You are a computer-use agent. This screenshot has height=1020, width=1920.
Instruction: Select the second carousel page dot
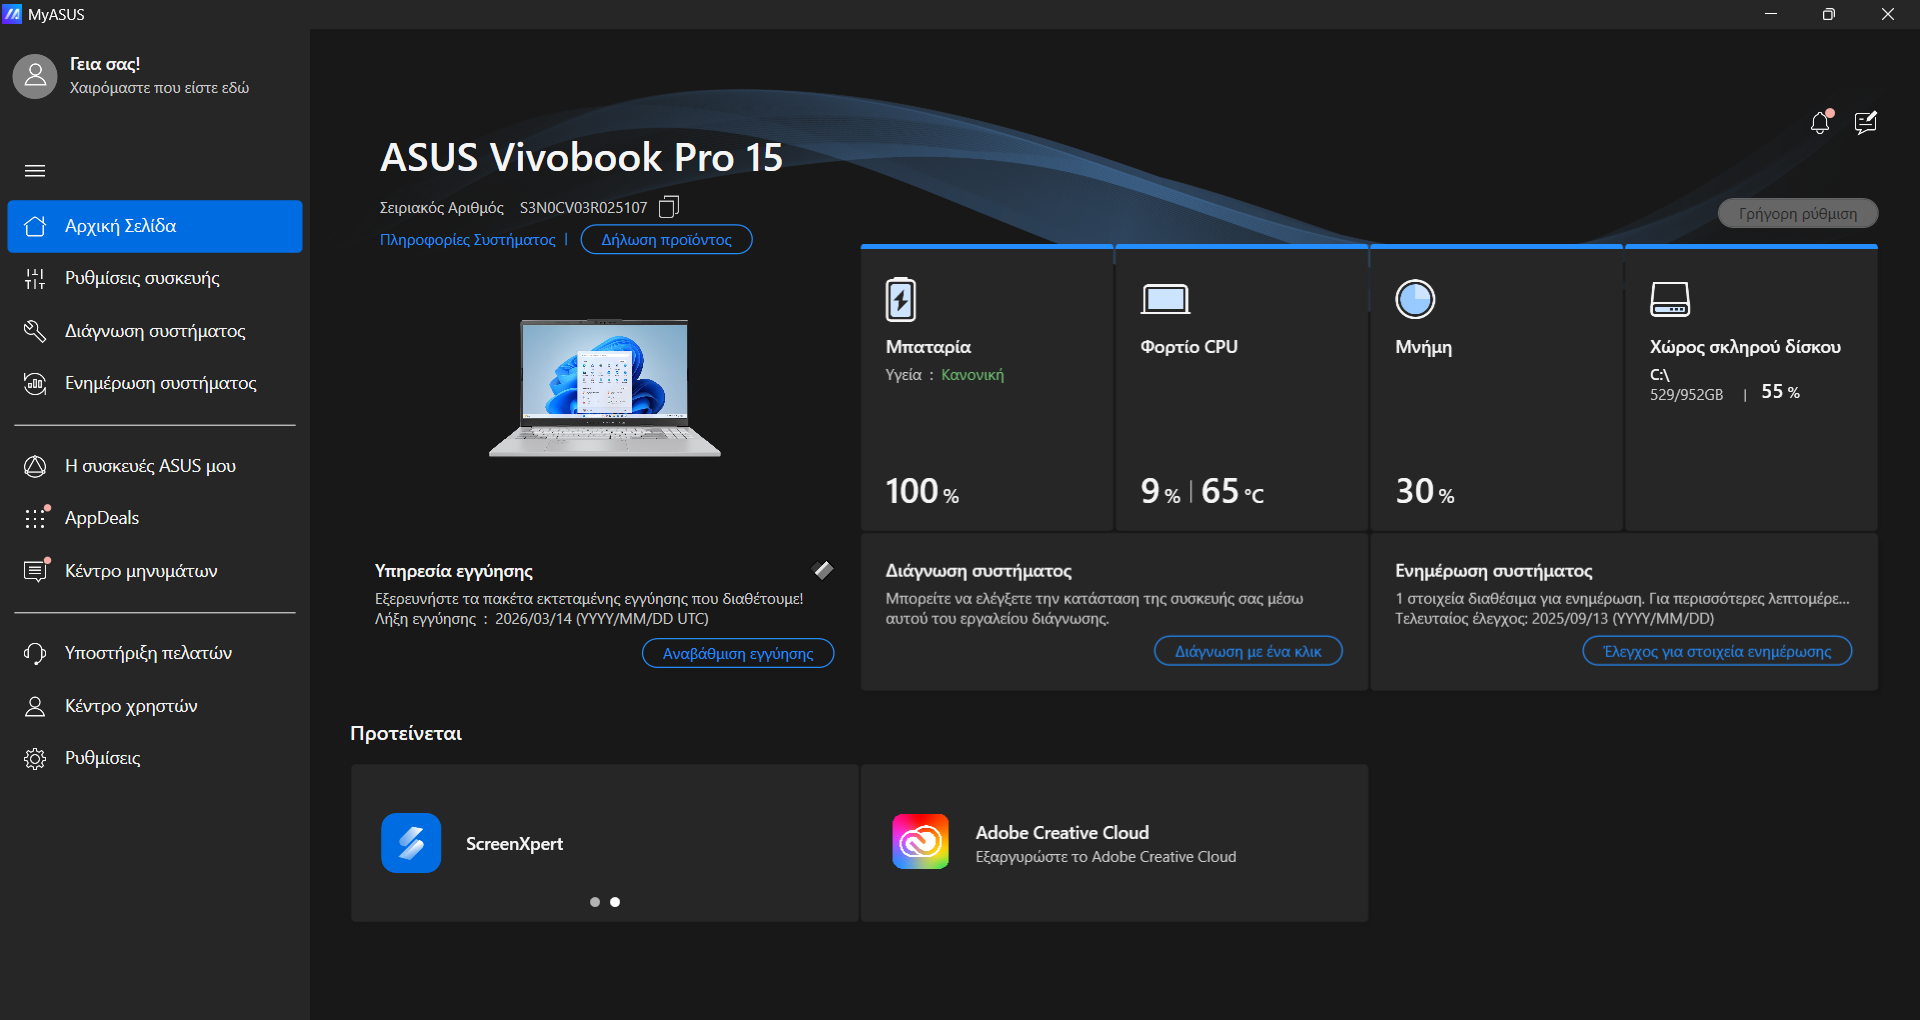(615, 902)
